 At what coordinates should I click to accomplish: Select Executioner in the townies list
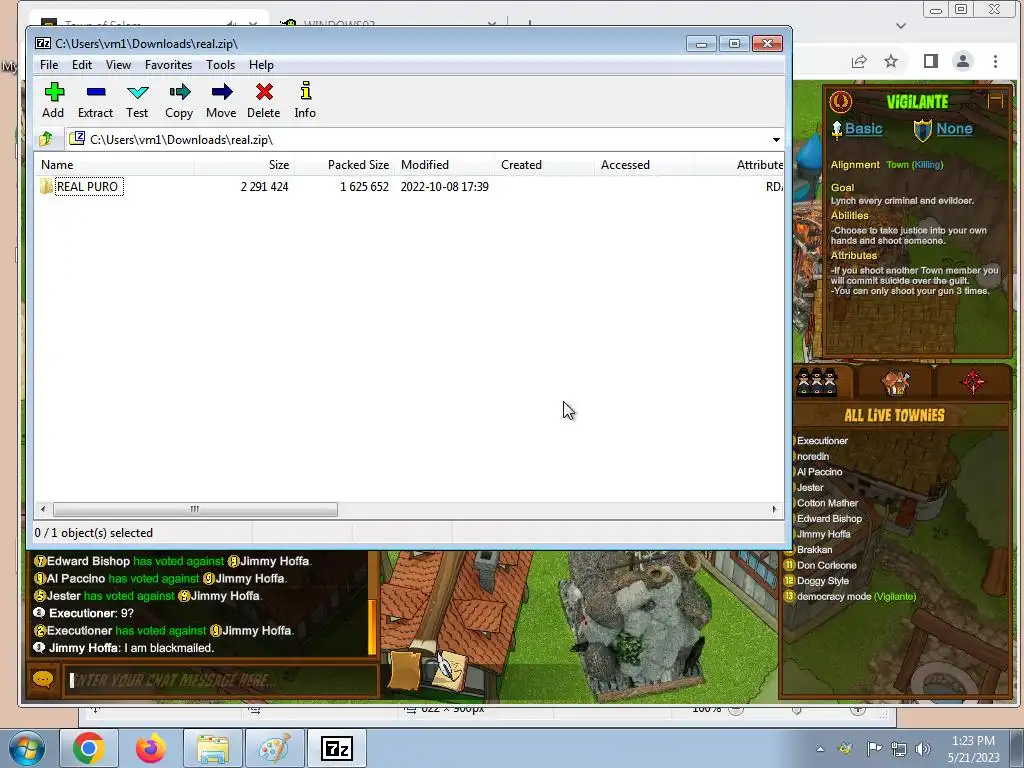click(822, 441)
